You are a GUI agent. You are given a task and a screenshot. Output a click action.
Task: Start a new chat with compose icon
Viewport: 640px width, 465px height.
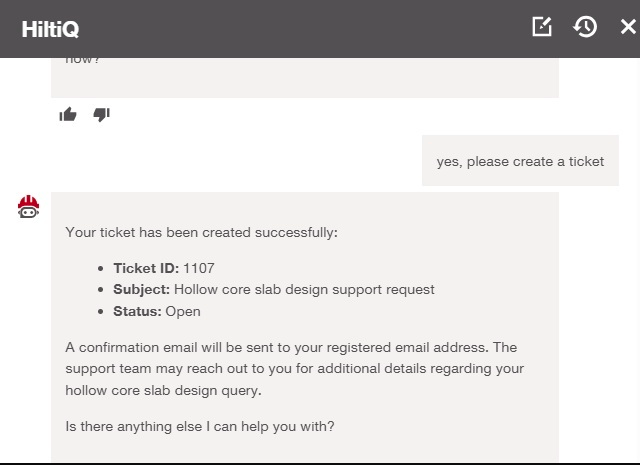[x=542, y=27]
